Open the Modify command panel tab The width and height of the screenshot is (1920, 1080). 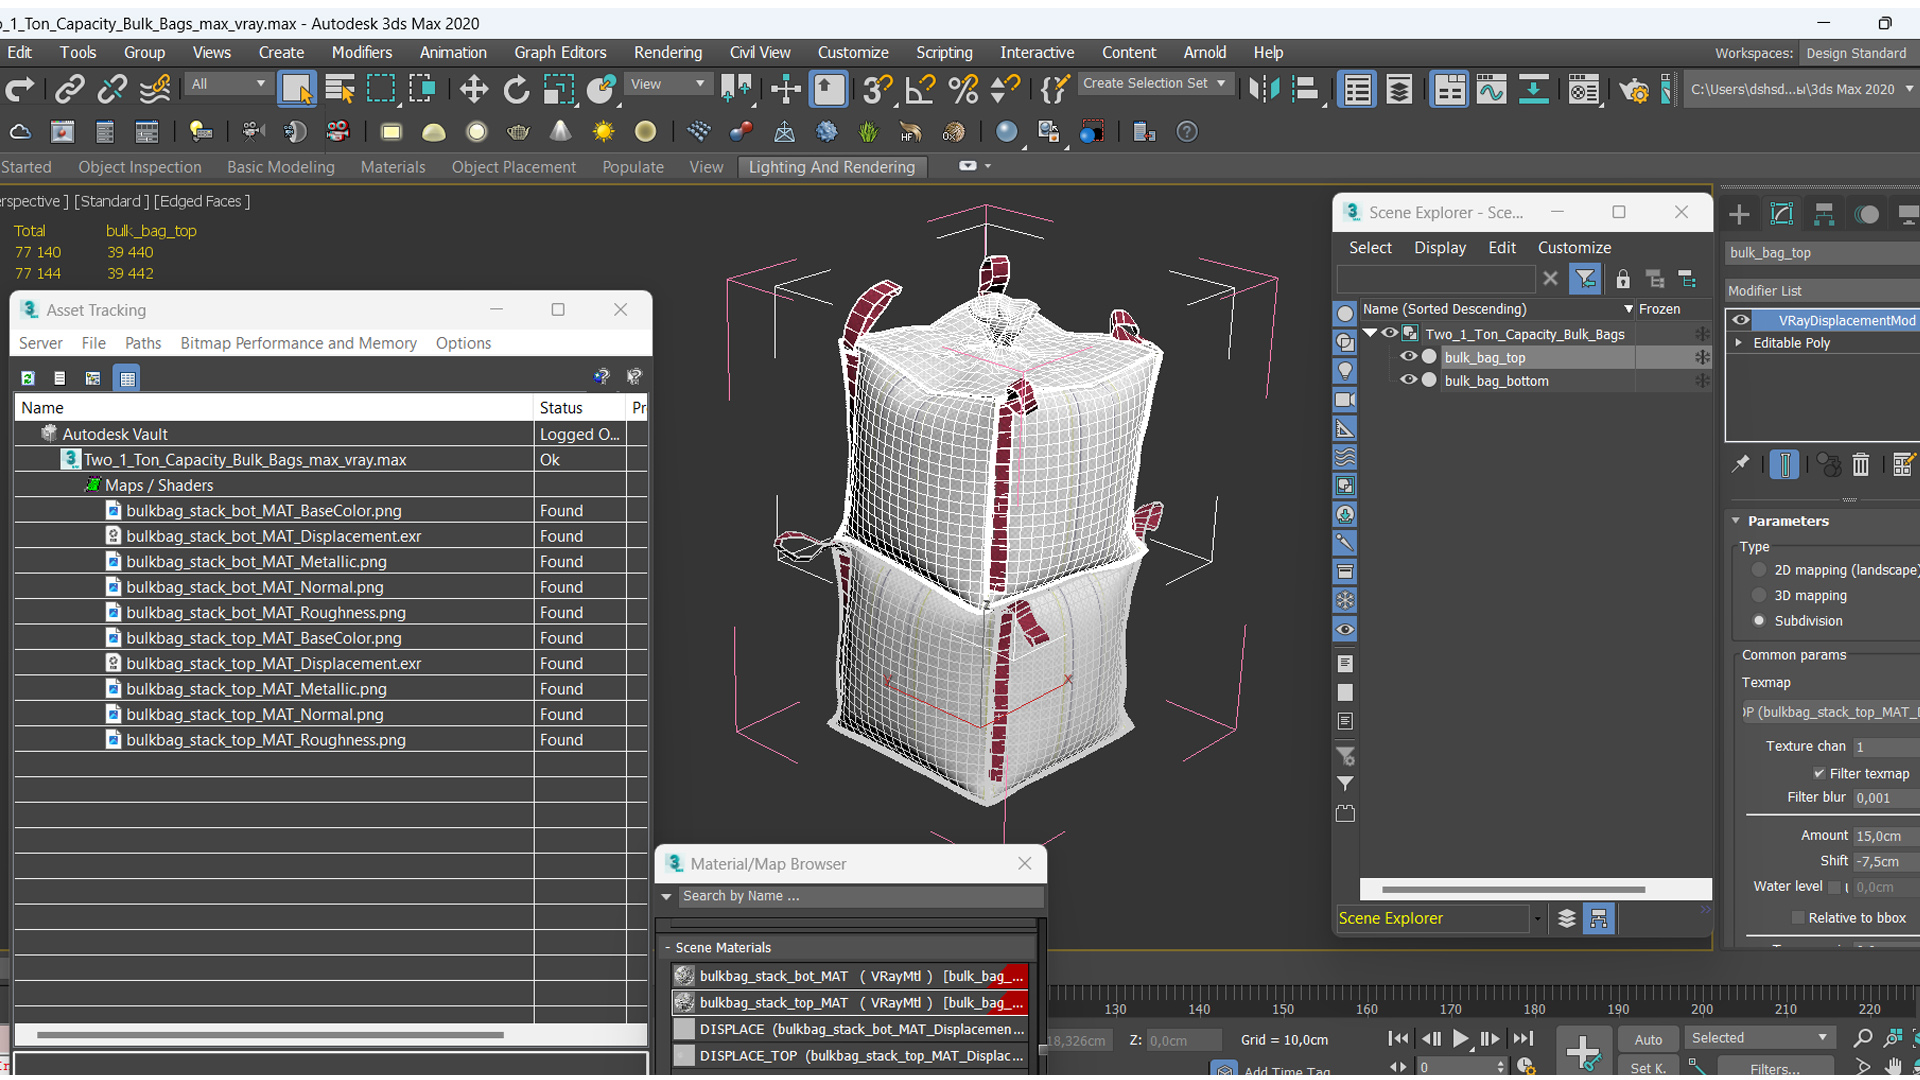pos(1782,214)
